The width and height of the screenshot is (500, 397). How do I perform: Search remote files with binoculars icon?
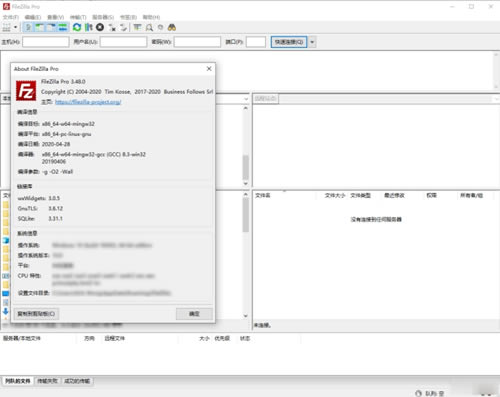(172, 27)
